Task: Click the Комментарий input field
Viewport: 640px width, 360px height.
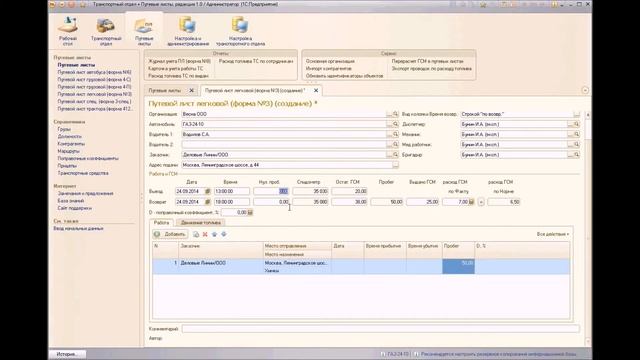Action: click(380, 329)
